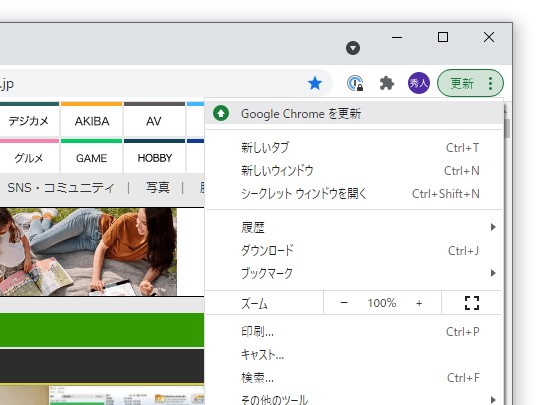Expand the 履歴 submenu
Viewport: 540px width, 405px height.
[353, 227]
